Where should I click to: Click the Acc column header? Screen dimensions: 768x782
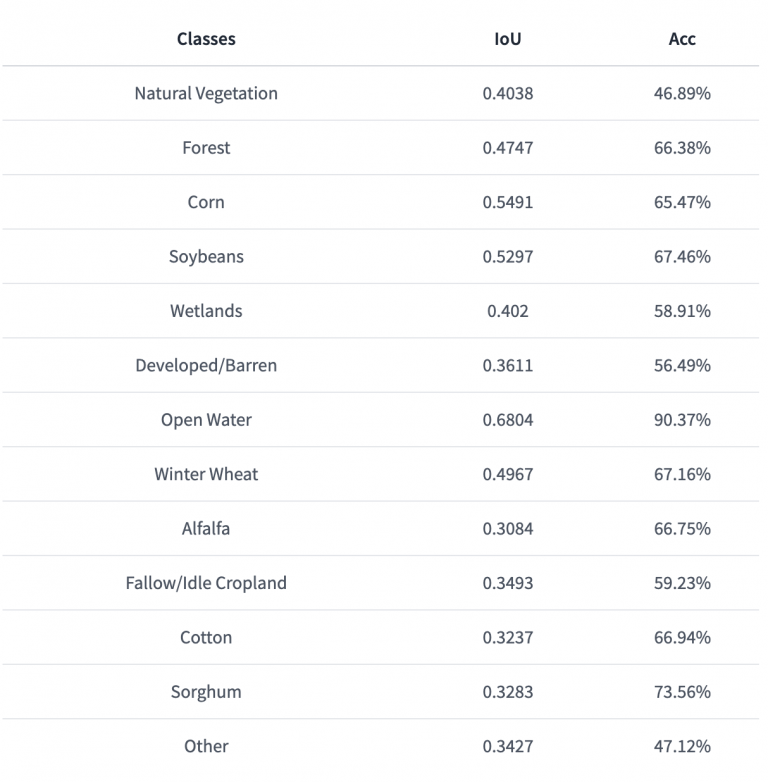coord(682,39)
